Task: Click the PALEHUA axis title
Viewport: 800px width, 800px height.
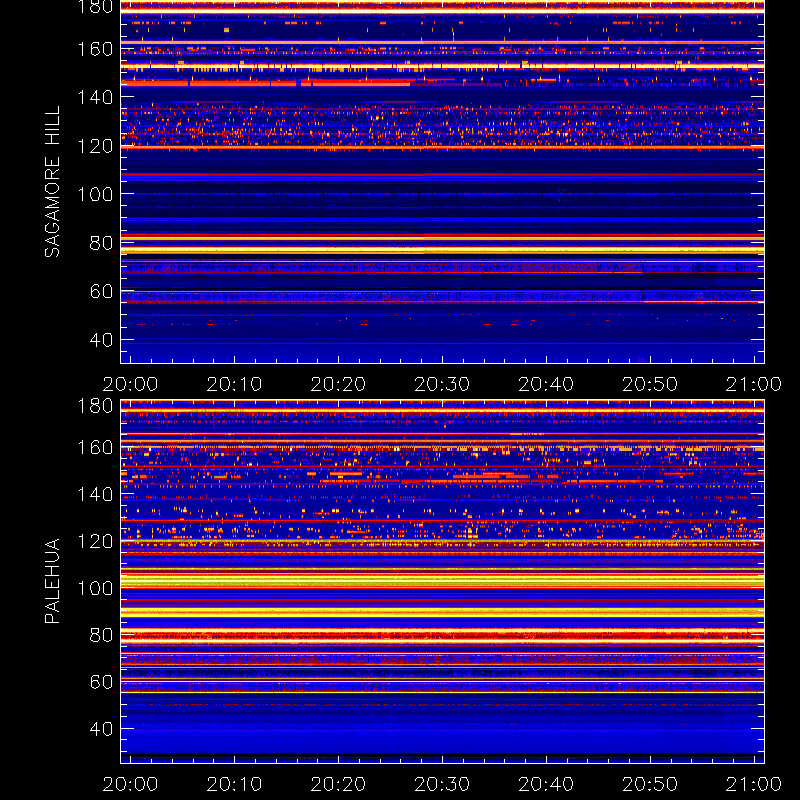Action: tap(53, 581)
